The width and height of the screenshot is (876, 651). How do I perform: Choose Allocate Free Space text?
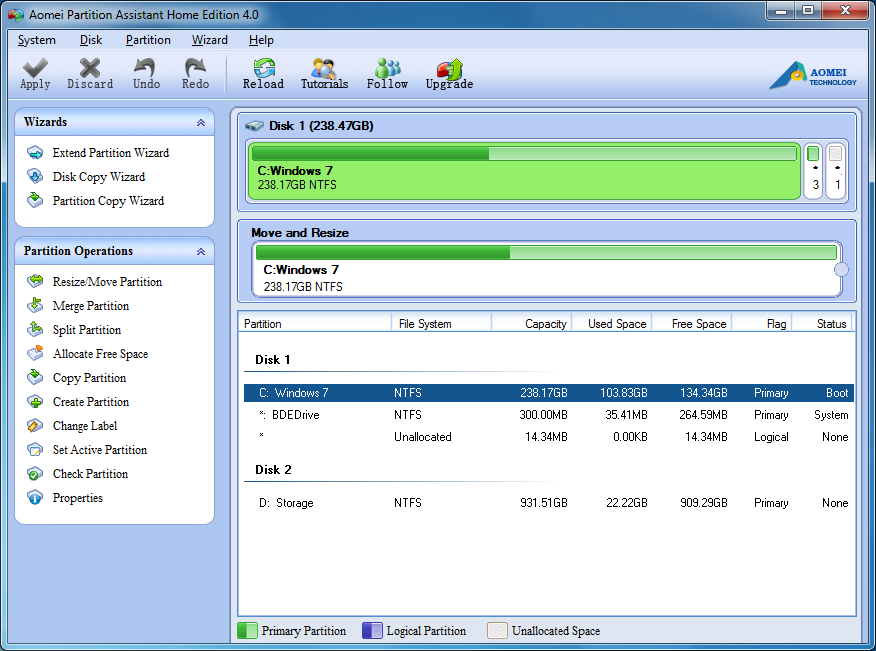(x=101, y=354)
